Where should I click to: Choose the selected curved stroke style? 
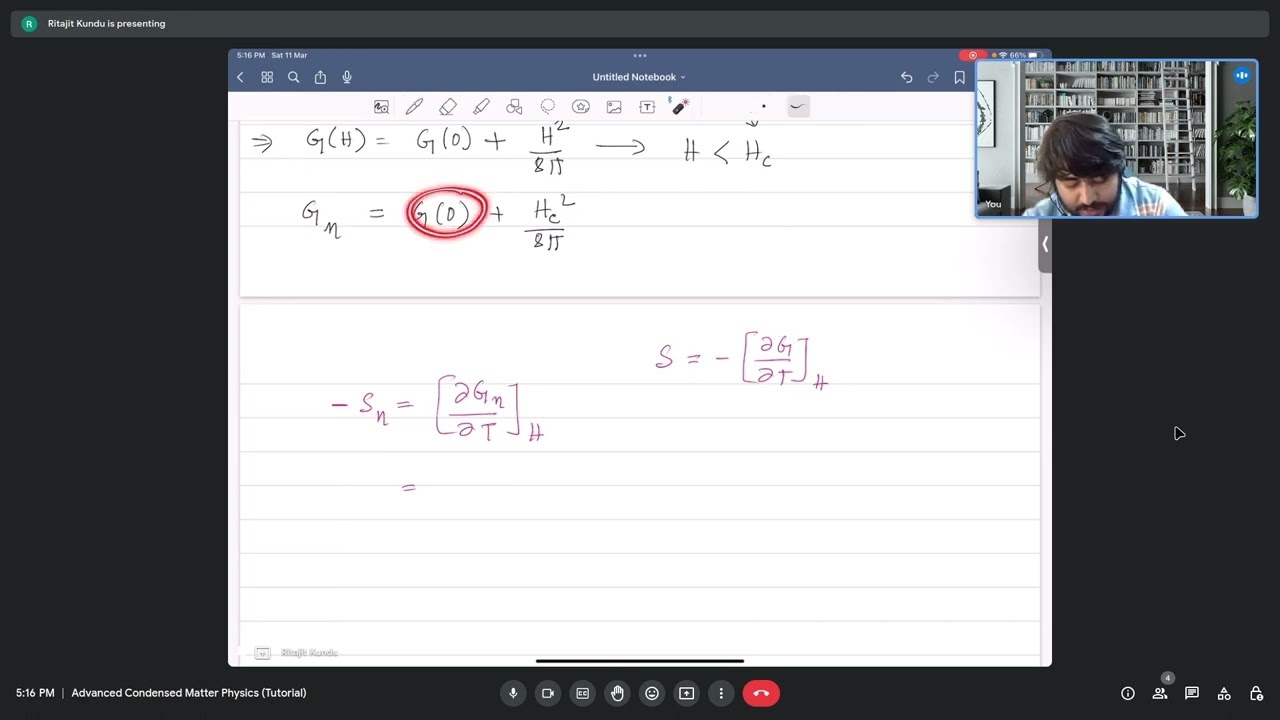click(x=797, y=107)
